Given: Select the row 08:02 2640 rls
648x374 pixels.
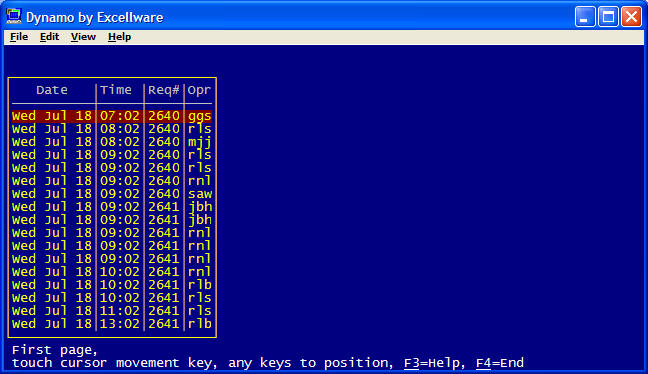Looking at the screenshot, I should [x=112, y=129].
